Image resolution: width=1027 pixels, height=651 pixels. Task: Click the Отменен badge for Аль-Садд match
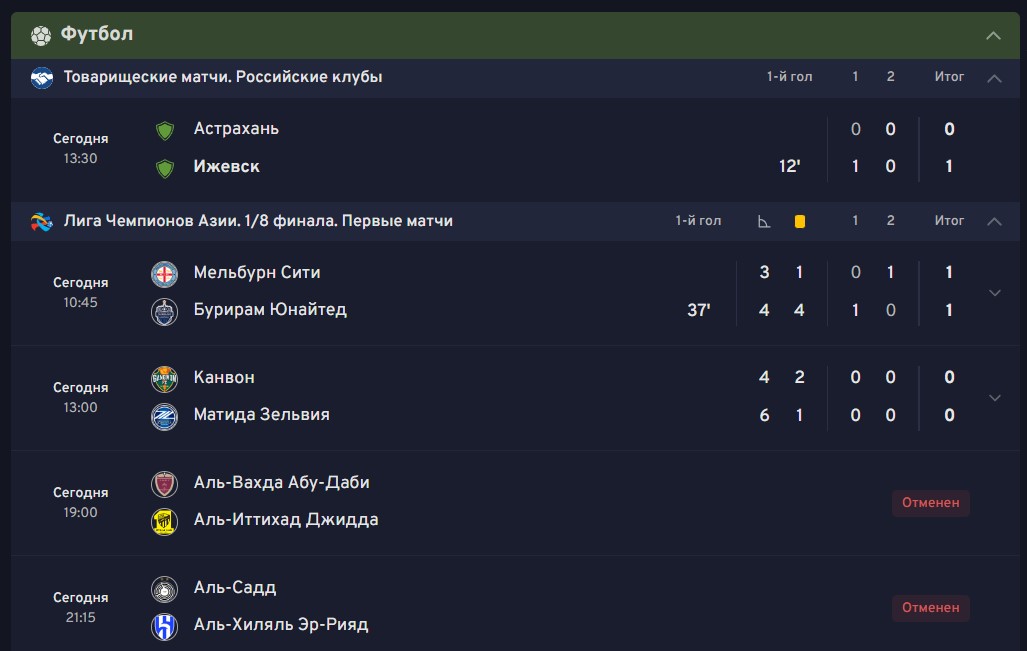[930, 607]
